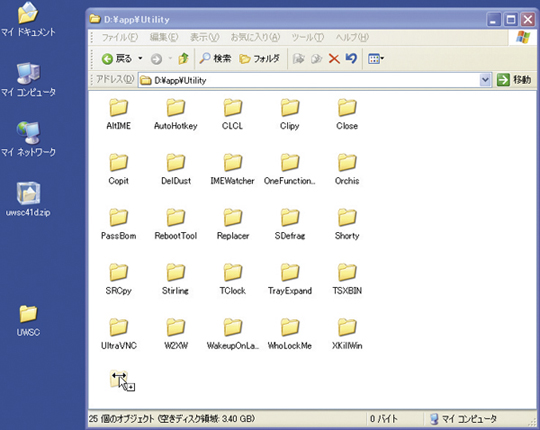This screenshot has width=540, height=430.
Task: Select the UWSC folder on desktop
Action: tap(28, 321)
